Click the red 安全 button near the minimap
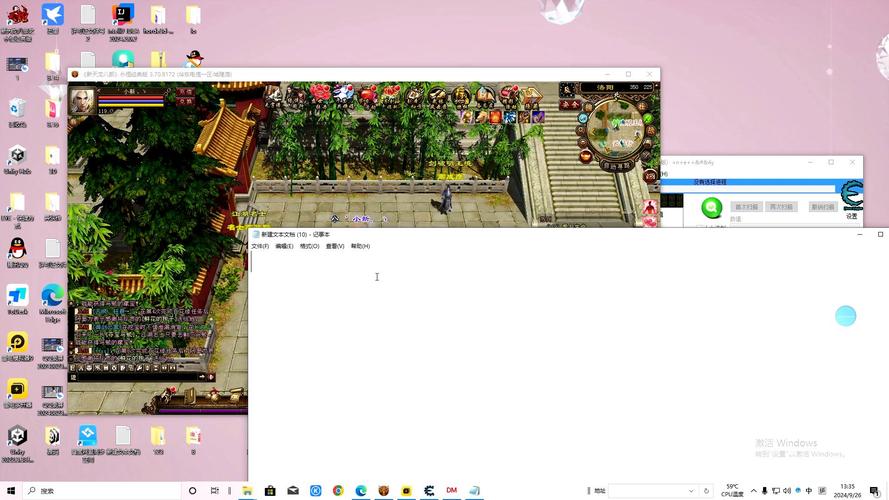This screenshot has height=500, width=889. 570,104
